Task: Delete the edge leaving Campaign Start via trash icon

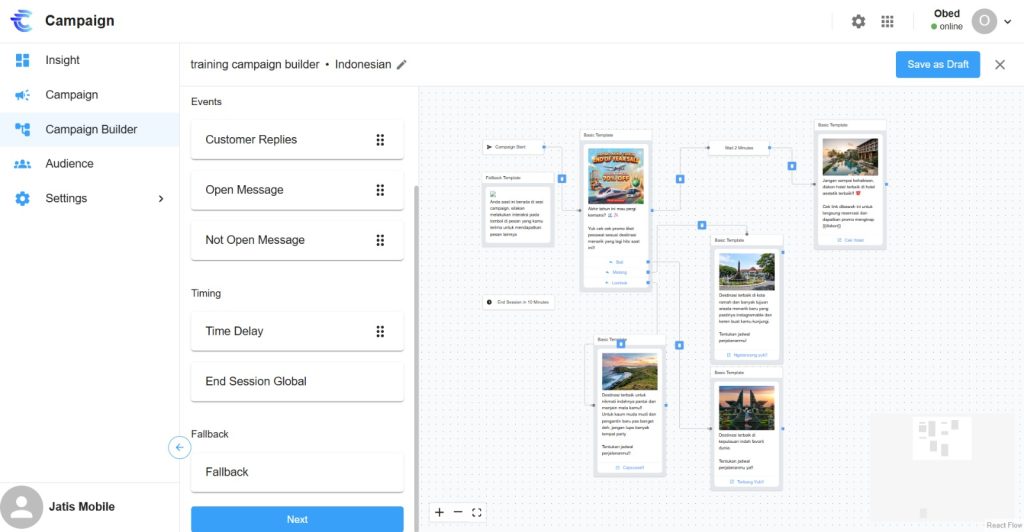Action: [562, 178]
